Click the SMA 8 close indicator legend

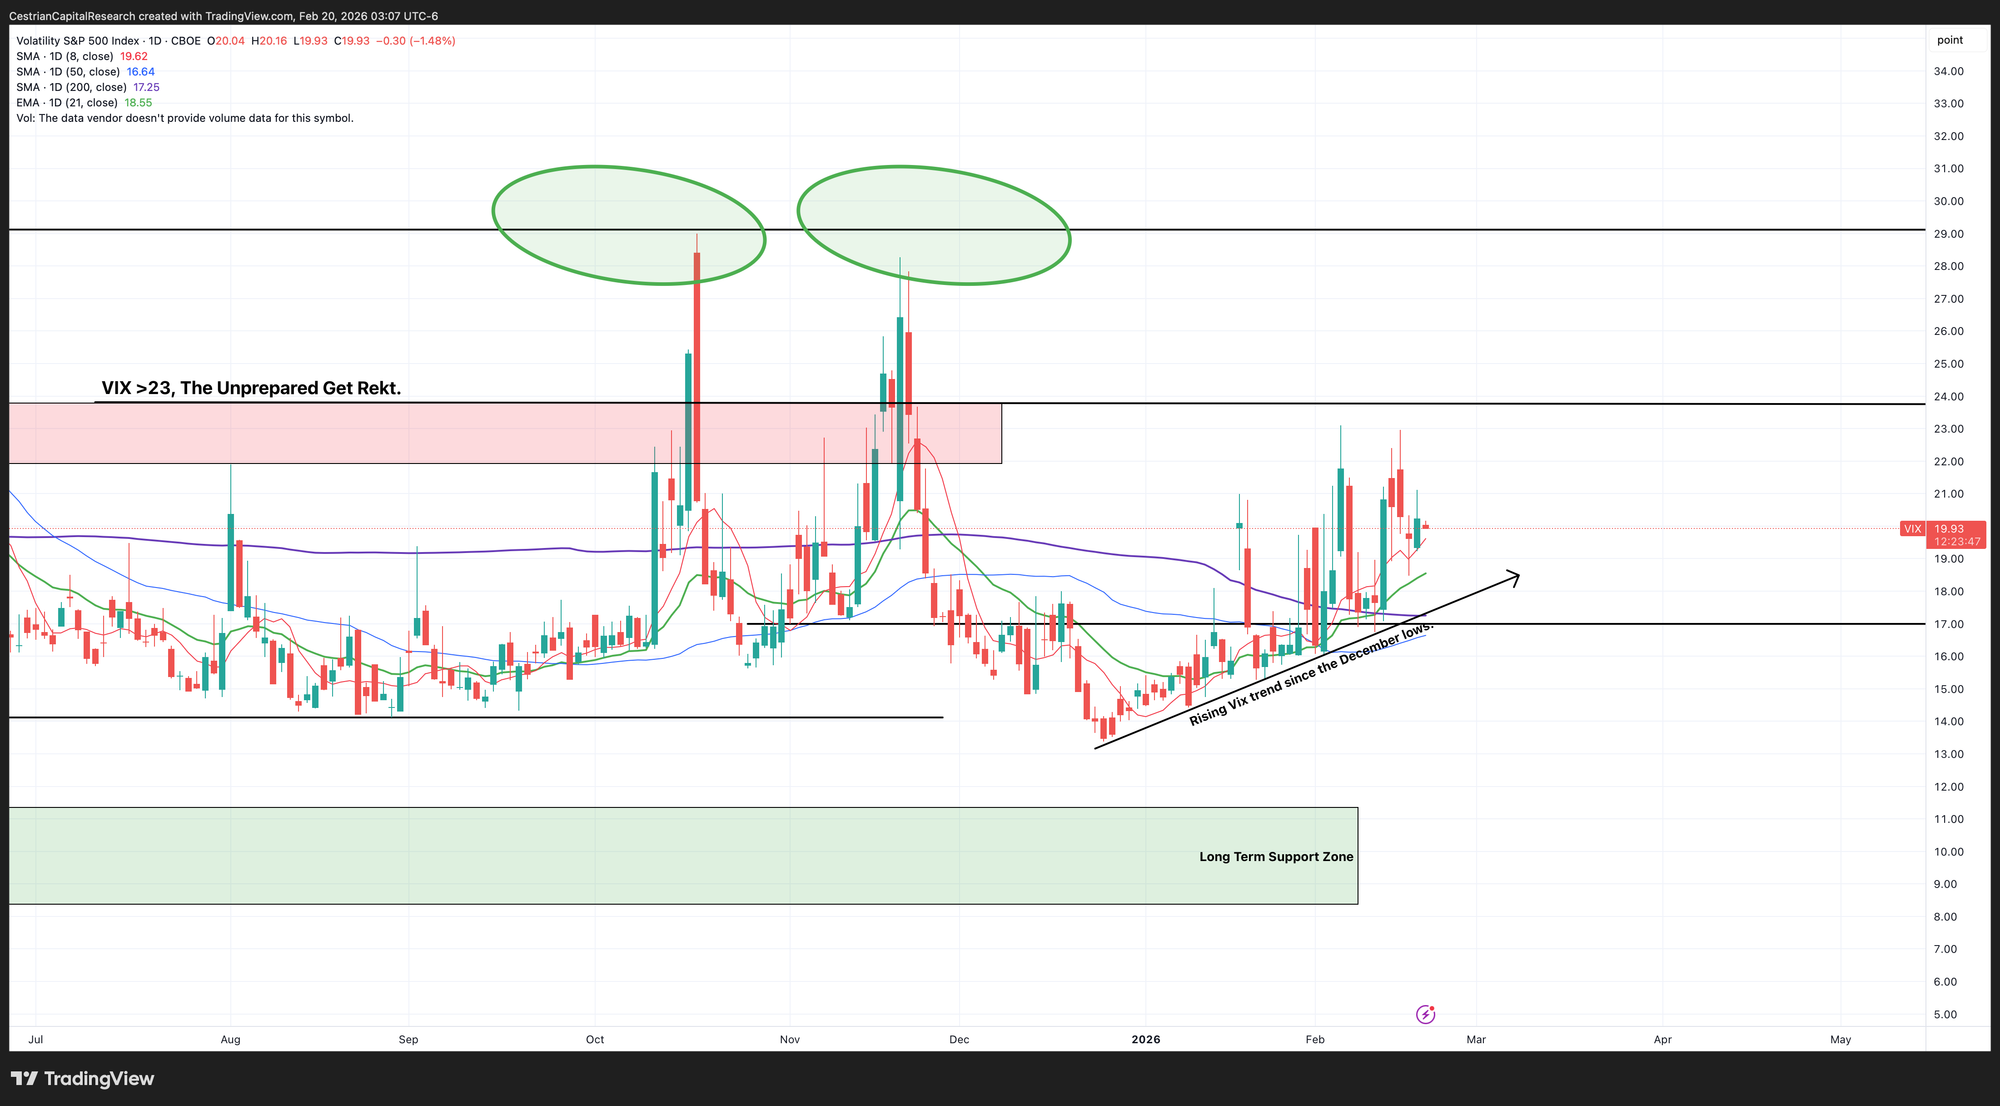tap(65, 57)
